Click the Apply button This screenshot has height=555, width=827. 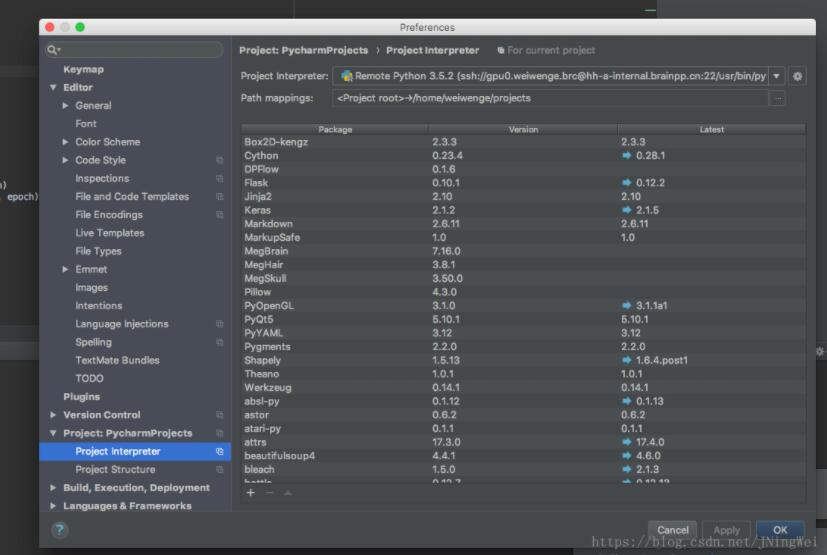pyautogui.click(x=726, y=530)
